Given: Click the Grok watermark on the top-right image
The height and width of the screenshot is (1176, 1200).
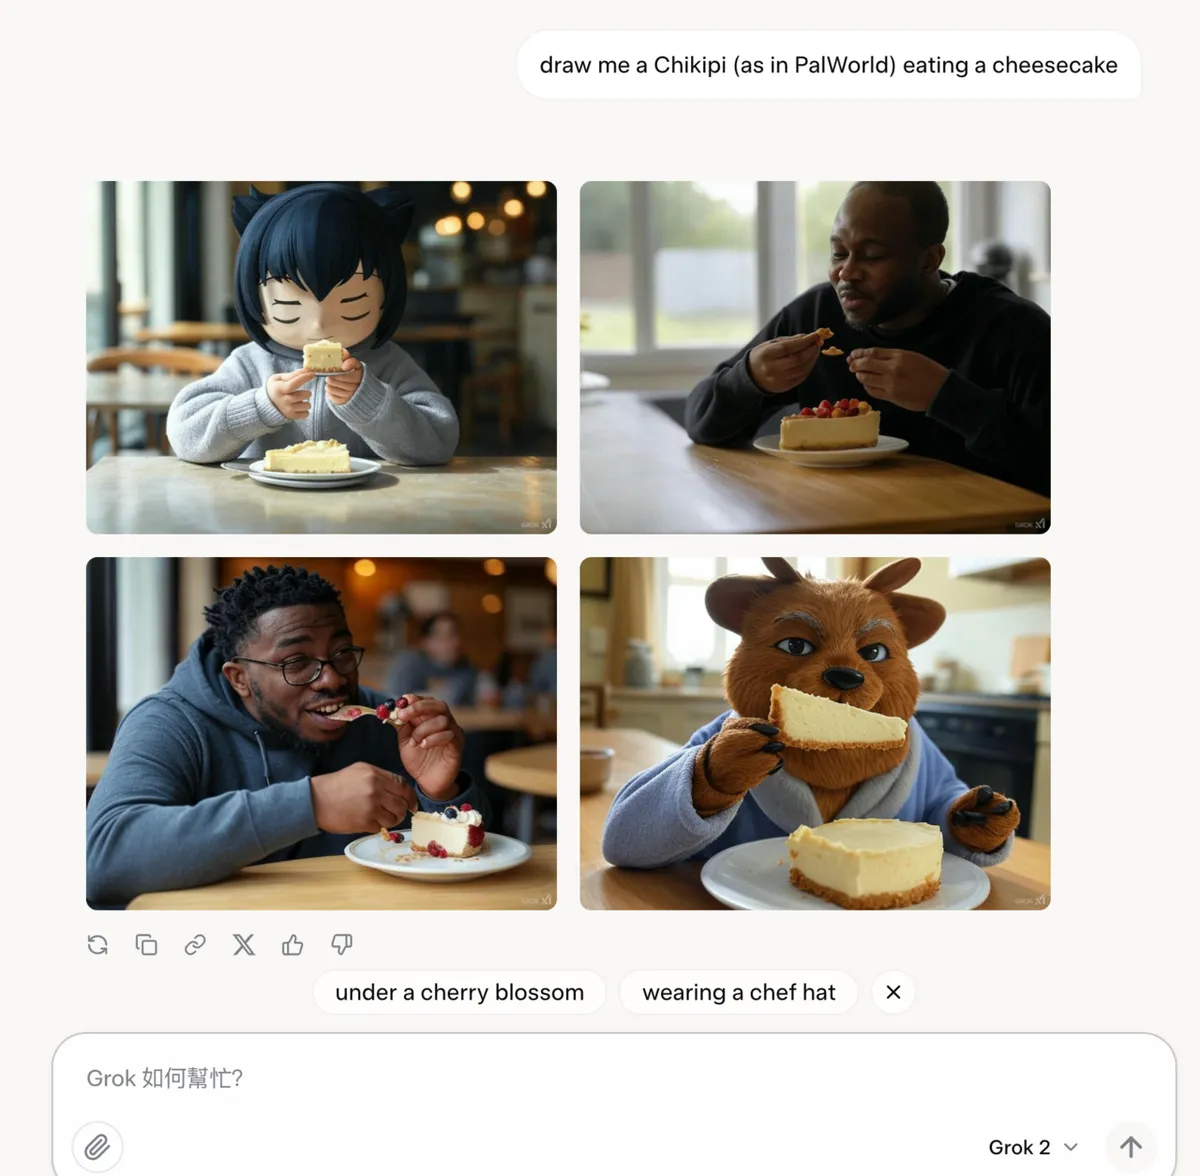Looking at the screenshot, I should [1029, 524].
